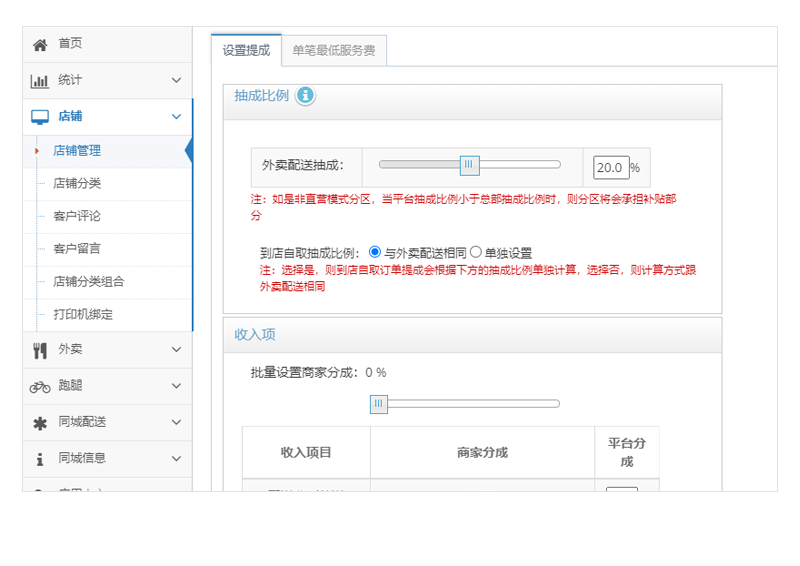Click the bicycle icon for 跑腿

point(40,387)
